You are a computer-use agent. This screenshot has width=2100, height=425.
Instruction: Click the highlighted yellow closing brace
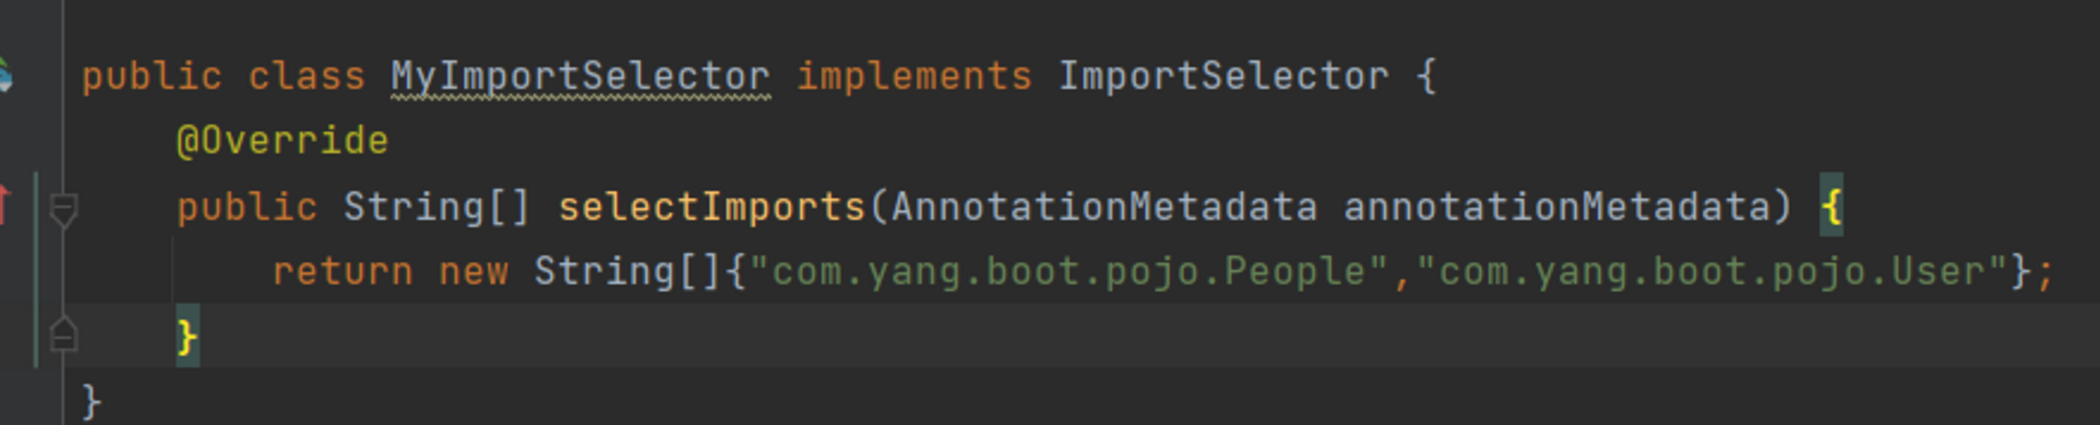click(187, 336)
